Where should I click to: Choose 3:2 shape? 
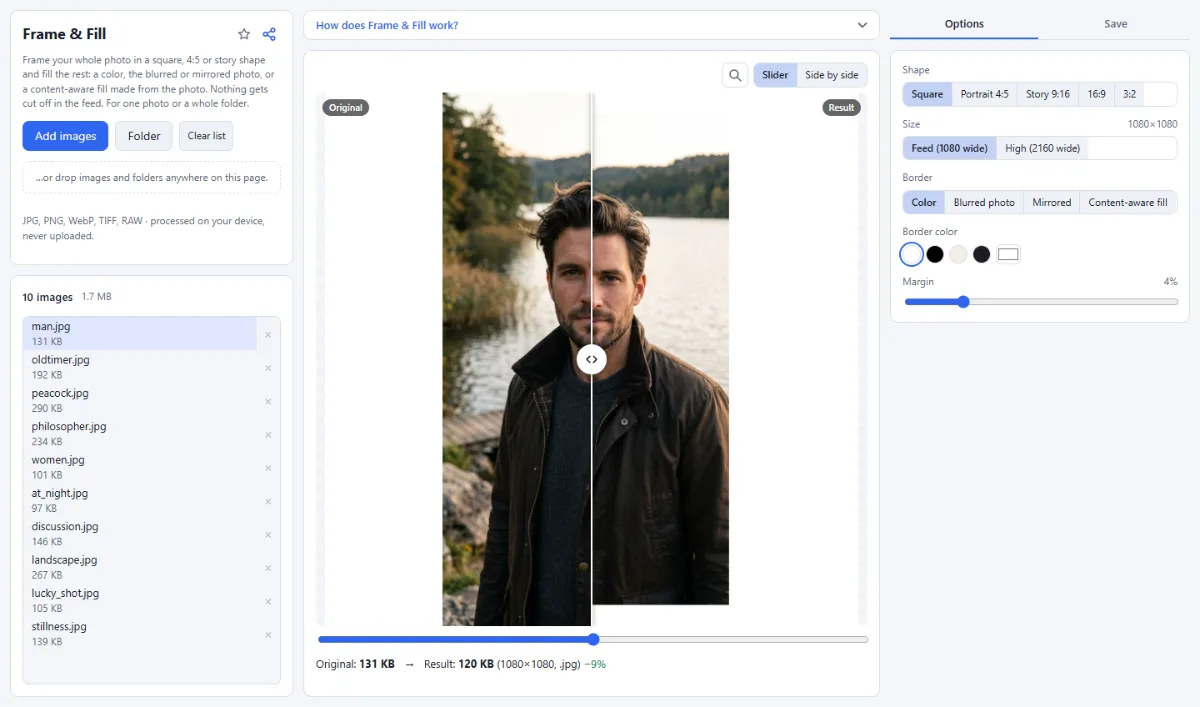click(x=1129, y=94)
